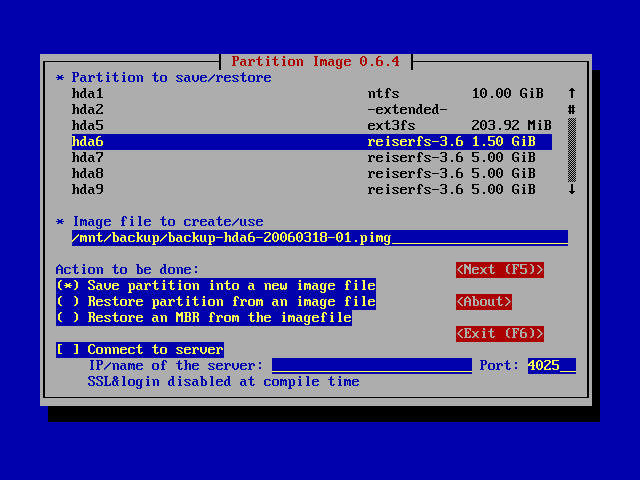Pick the hda7 partition entry
The width and height of the screenshot is (640, 480).
click(300, 157)
